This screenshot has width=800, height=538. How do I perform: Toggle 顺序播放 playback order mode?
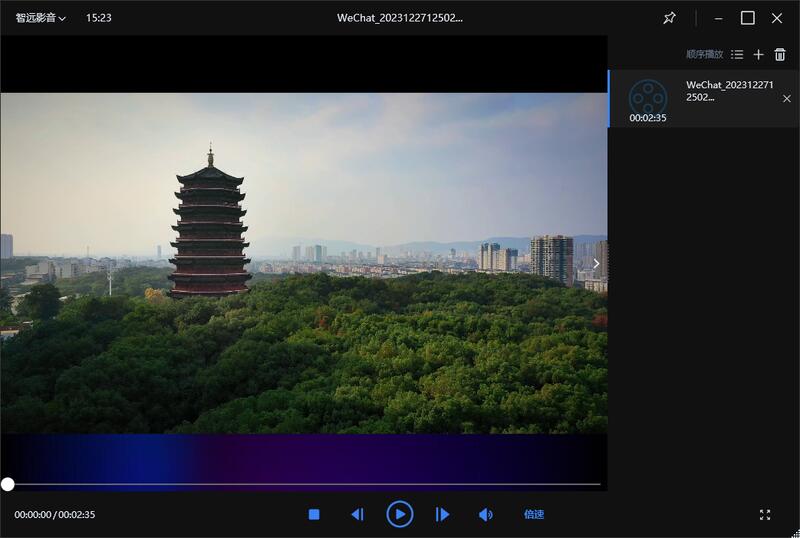pos(704,54)
